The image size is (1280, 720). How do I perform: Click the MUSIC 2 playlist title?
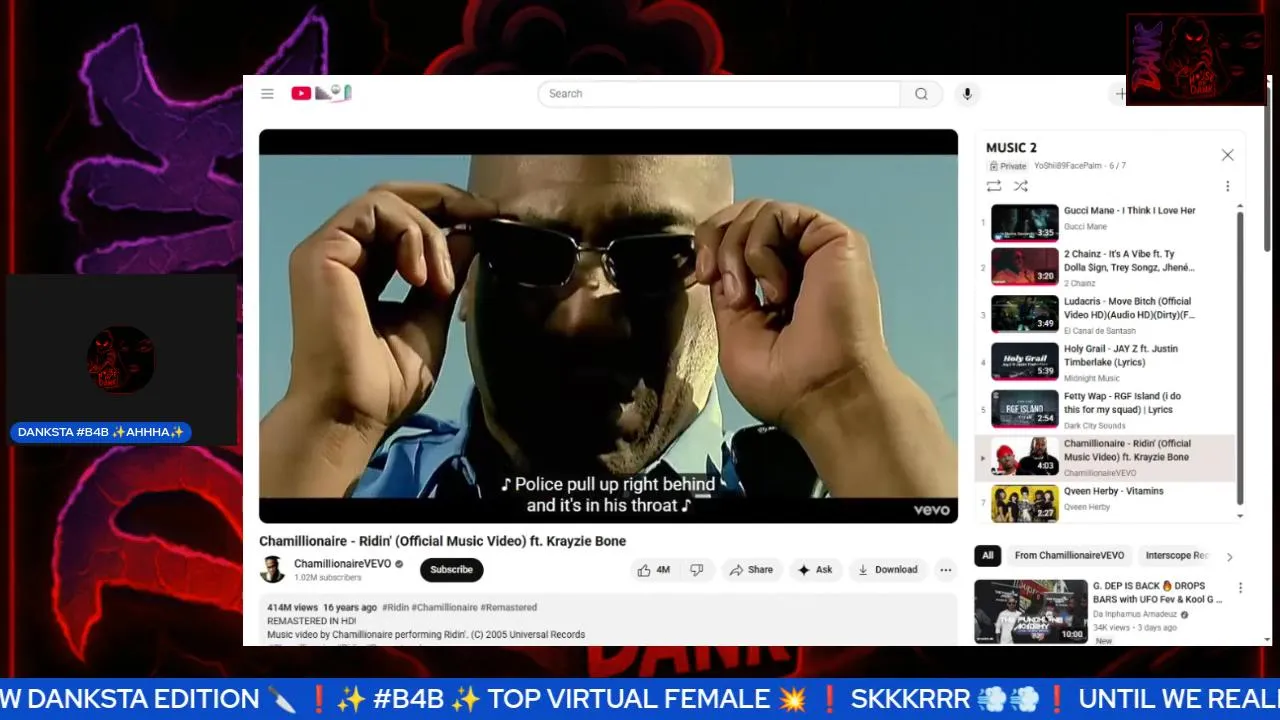coord(1011,148)
